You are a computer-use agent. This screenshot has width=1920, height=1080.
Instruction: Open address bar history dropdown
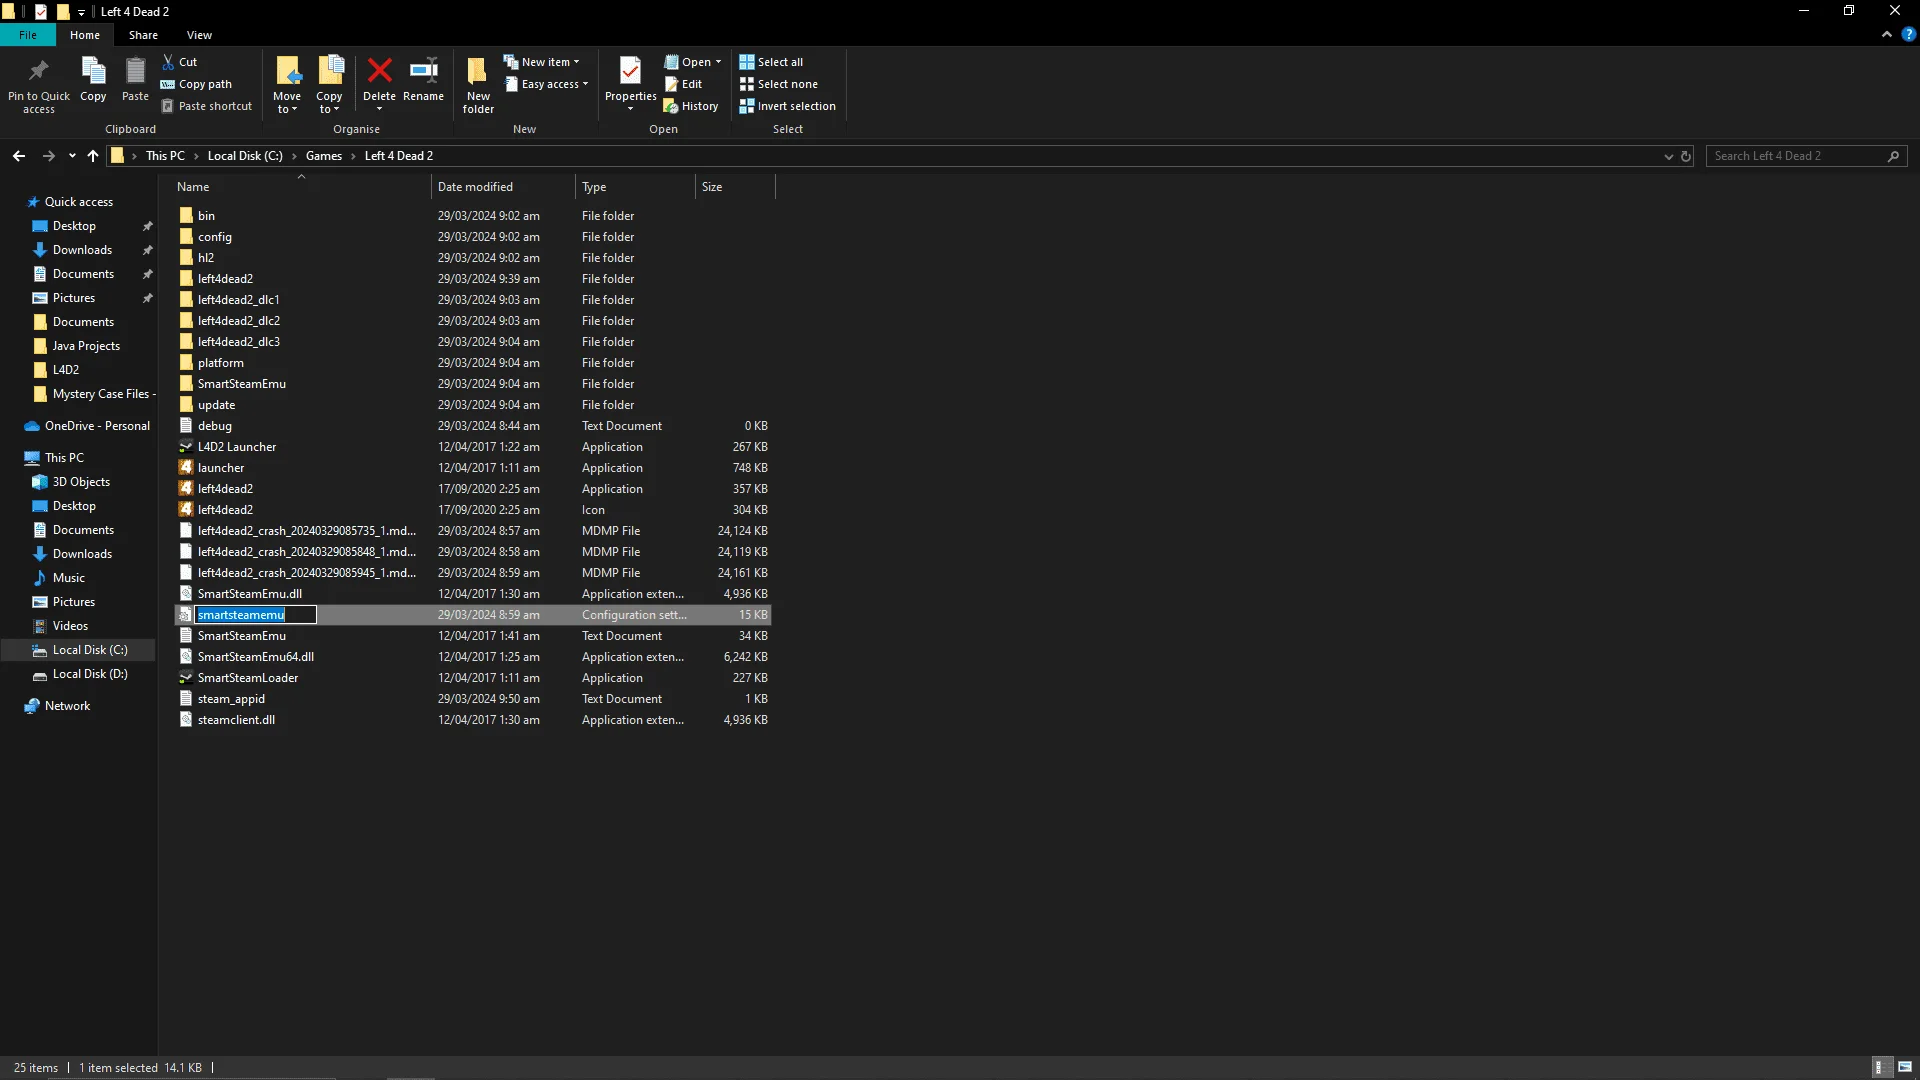[x=1668, y=156]
